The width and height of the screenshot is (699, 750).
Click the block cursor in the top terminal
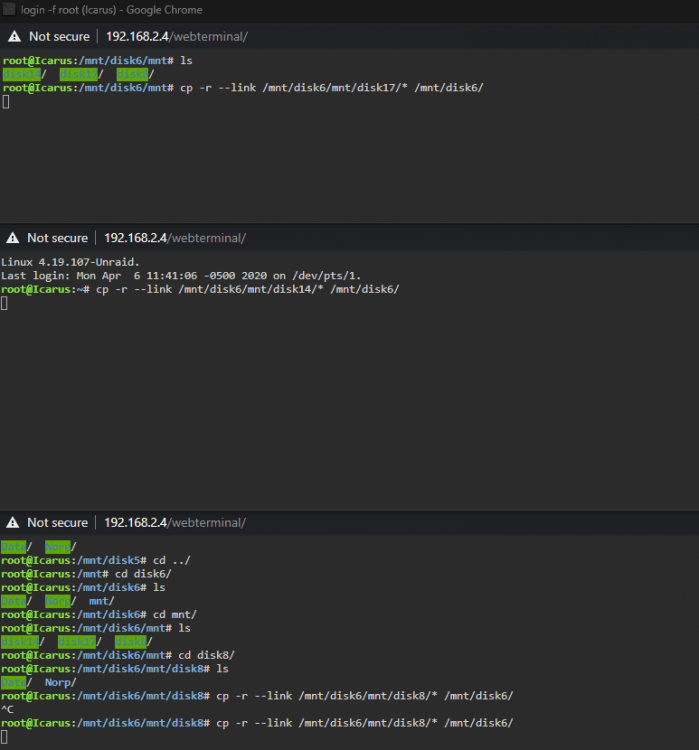(x=6, y=102)
